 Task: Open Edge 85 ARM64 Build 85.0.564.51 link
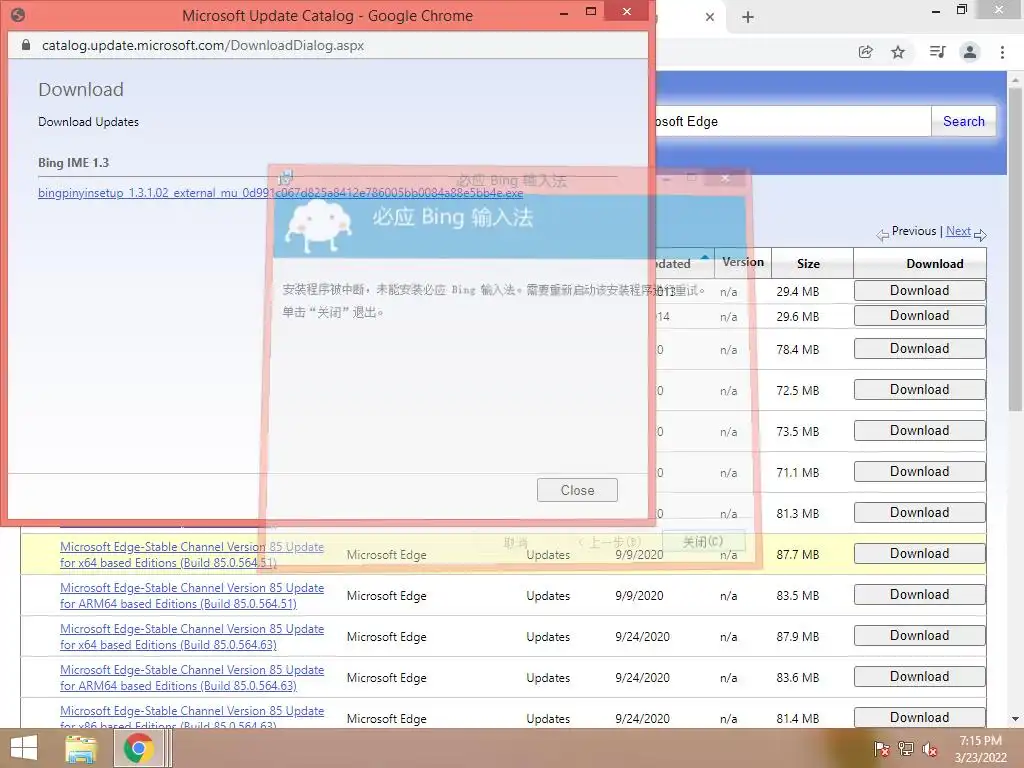tap(191, 596)
